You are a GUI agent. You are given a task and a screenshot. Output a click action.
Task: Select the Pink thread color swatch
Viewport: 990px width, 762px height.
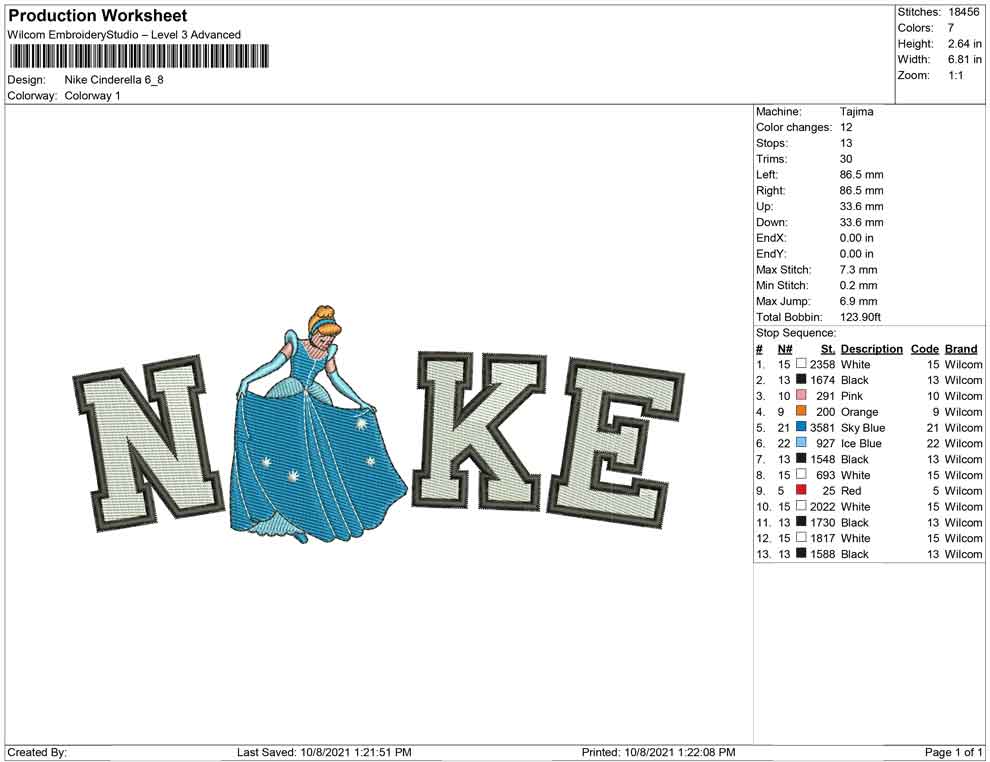(x=801, y=395)
